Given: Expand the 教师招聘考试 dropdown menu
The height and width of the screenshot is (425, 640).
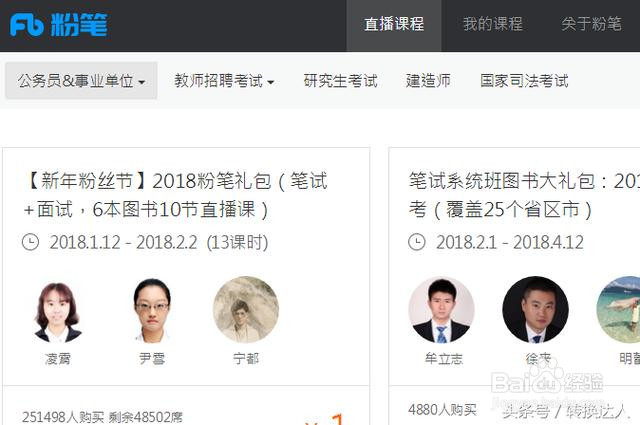Looking at the screenshot, I should (224, 80).
